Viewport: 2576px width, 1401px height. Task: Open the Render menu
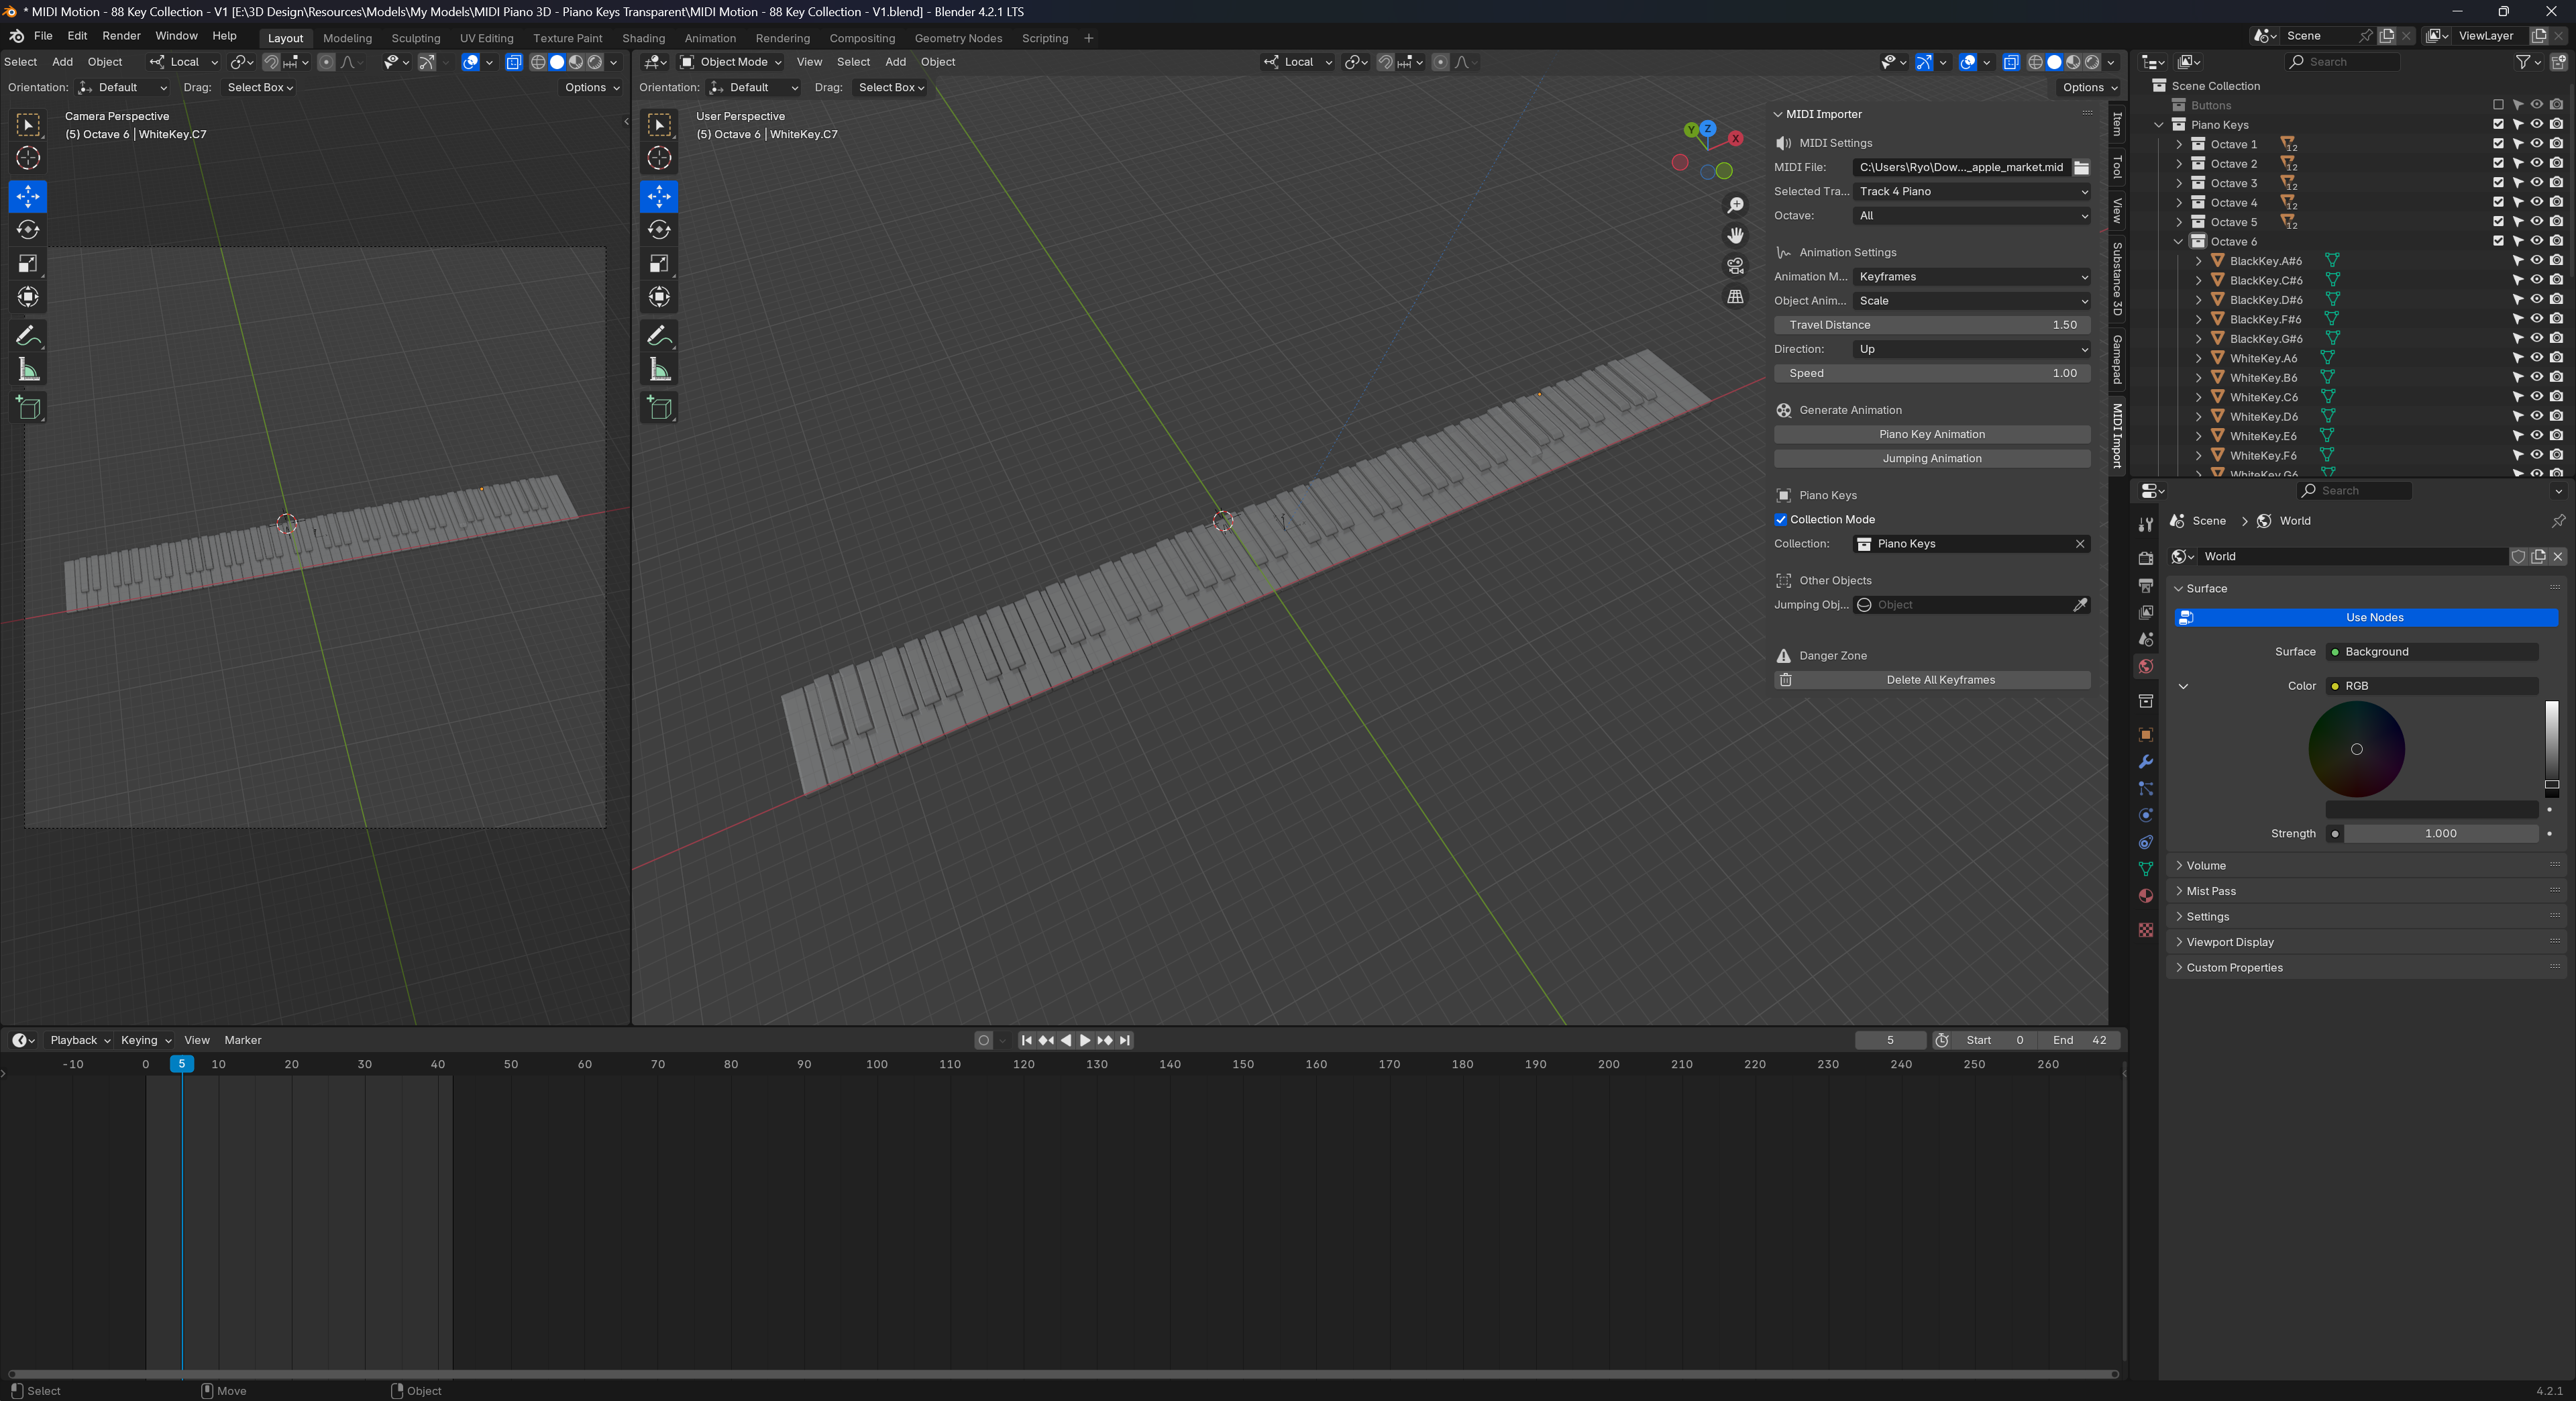[x=121, y=36]
